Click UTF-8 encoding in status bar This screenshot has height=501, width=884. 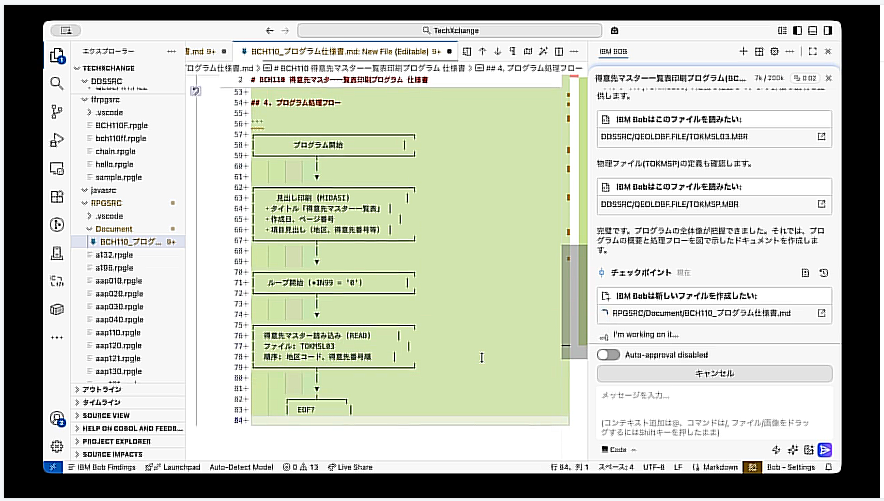(x=654, y=467)
